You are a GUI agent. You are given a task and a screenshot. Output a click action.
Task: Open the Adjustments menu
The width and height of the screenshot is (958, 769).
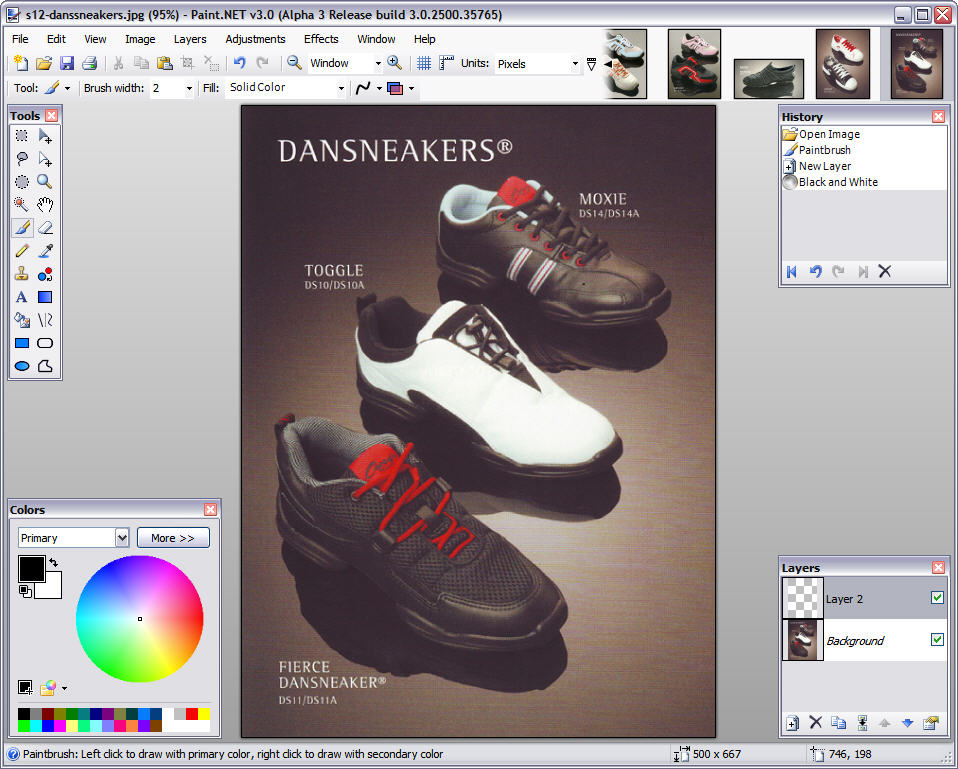coord(255,39)
